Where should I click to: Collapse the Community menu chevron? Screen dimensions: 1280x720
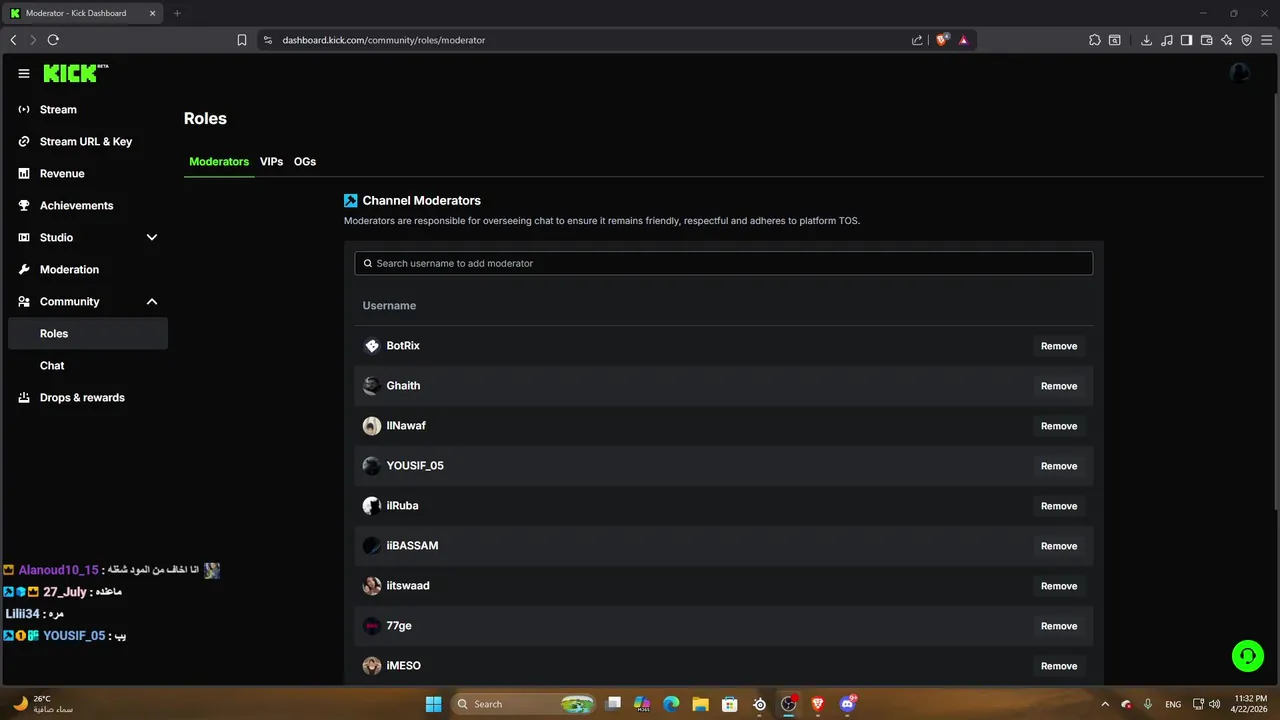[x=152, y=302]
